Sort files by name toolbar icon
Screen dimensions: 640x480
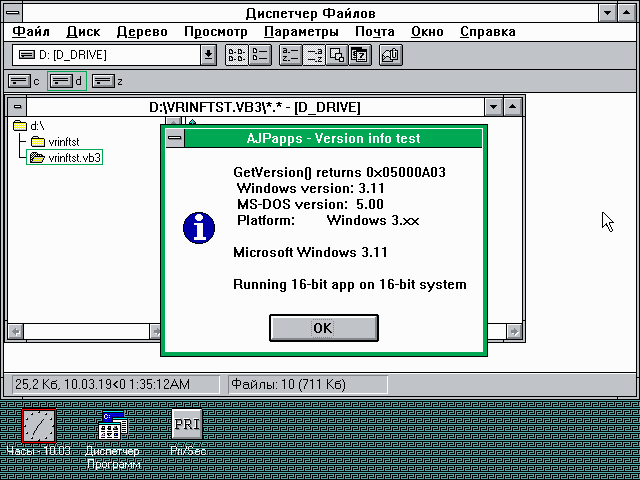pyautogui.click(x=291, y=55)
